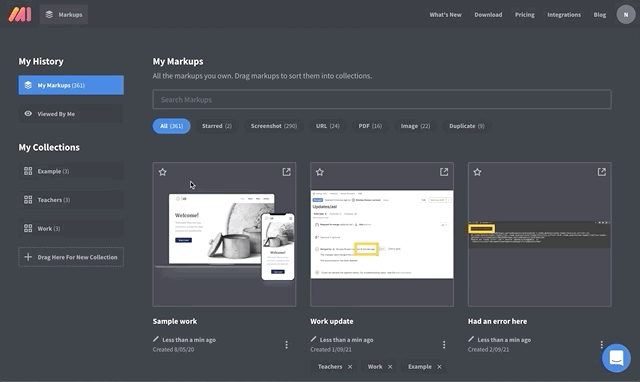The height and width of the screenshot is (382, 640).
Task: Open more options for Sample work
Action: (x=287, y=345)
